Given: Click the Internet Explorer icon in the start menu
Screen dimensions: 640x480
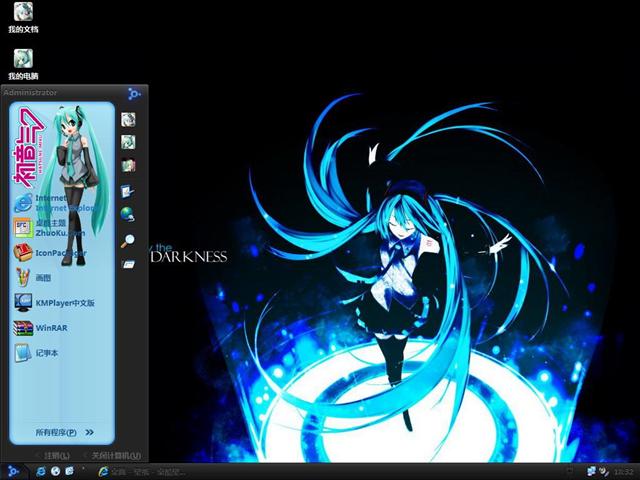Looking at the screenshot, I should [x=23, y=203].
